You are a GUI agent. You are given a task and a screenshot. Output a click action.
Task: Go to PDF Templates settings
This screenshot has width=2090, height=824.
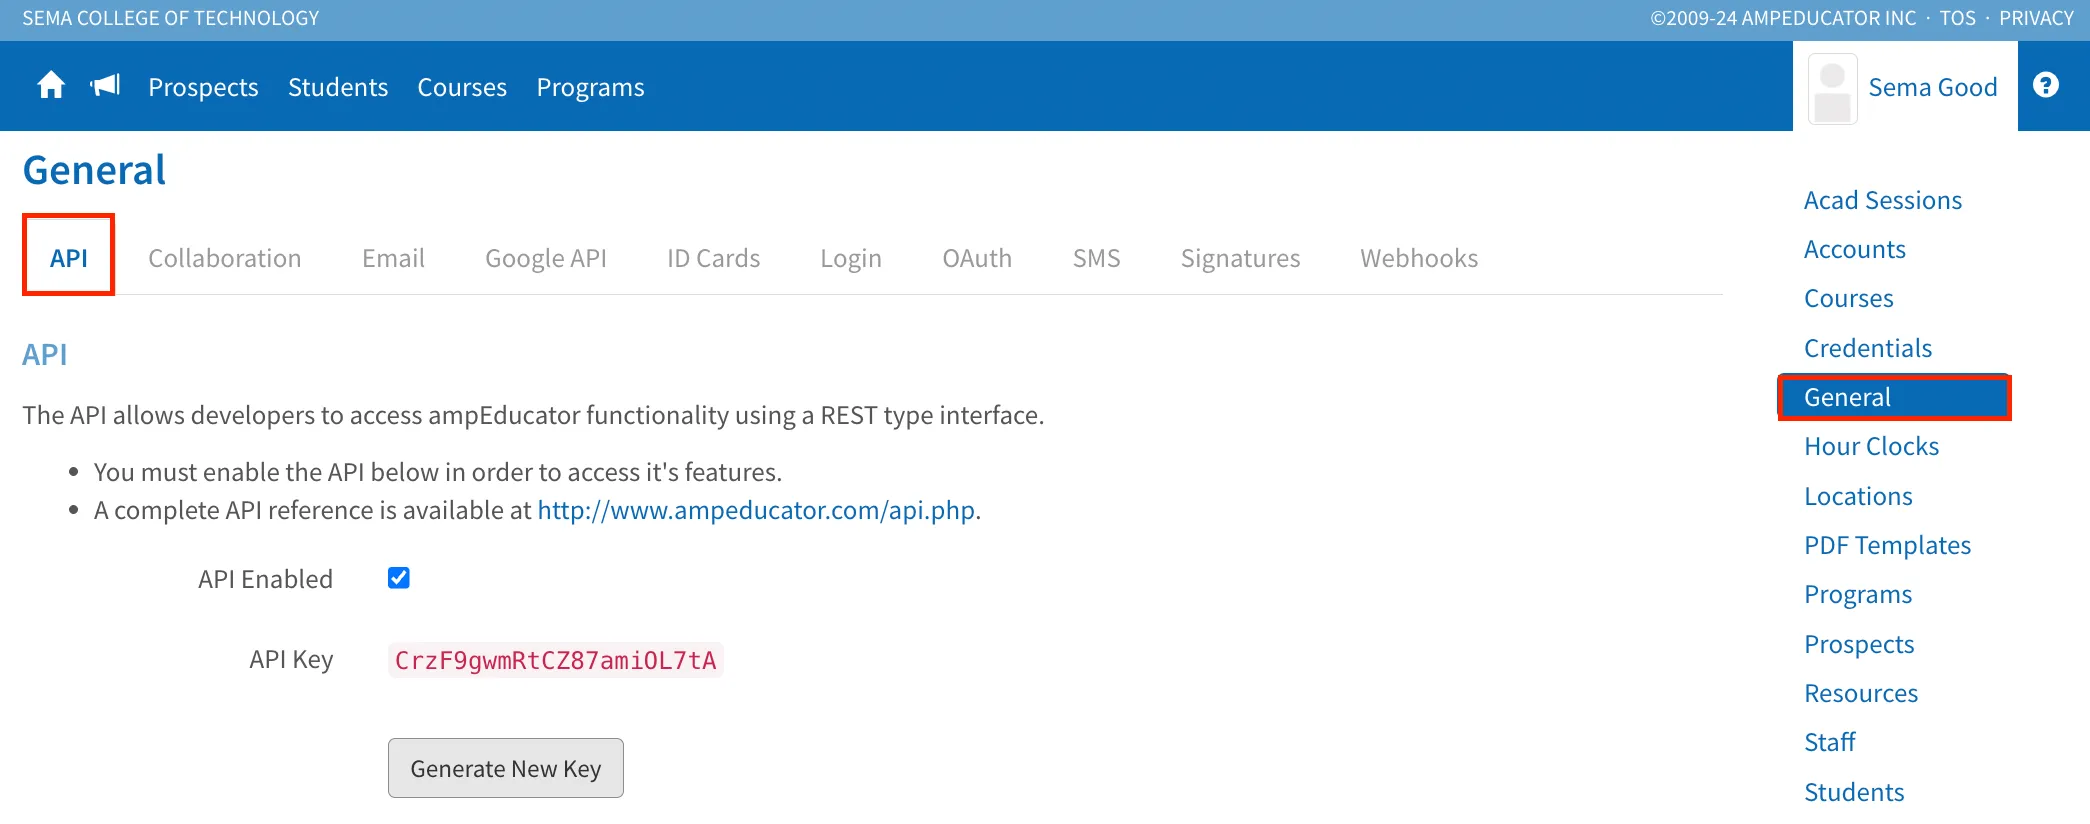click(1888, 545)
